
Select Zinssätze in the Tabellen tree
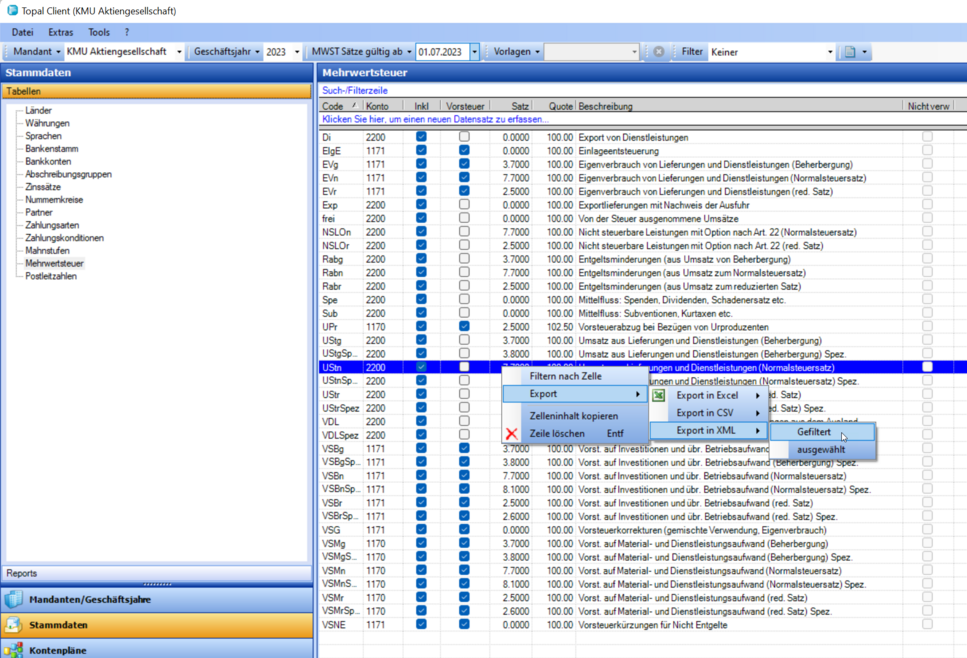pos(43,187)
